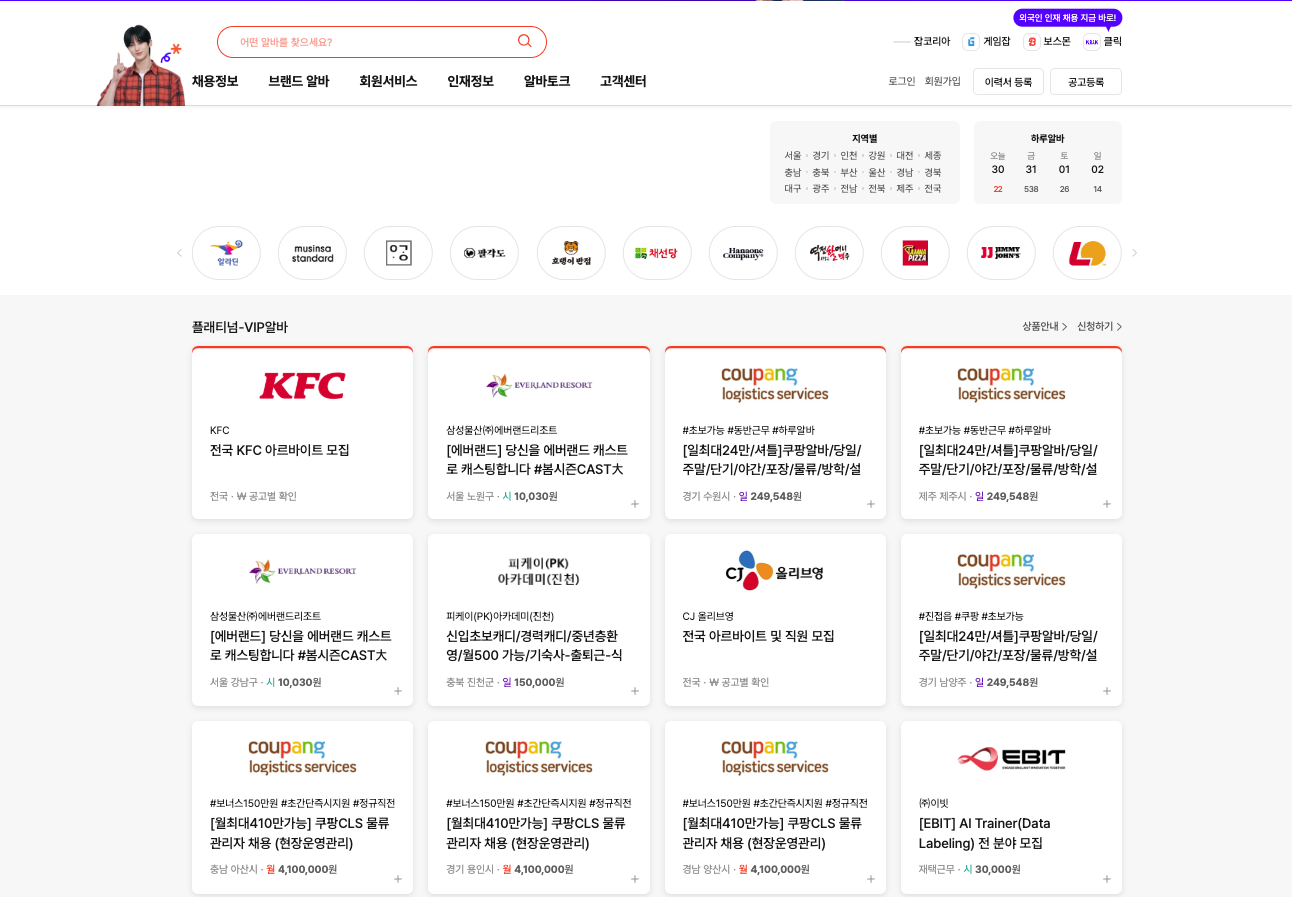The height and width of the screenshot is (897, 1292).
Task: Click the 이력서 등록 button
Action: point(1008,82)
